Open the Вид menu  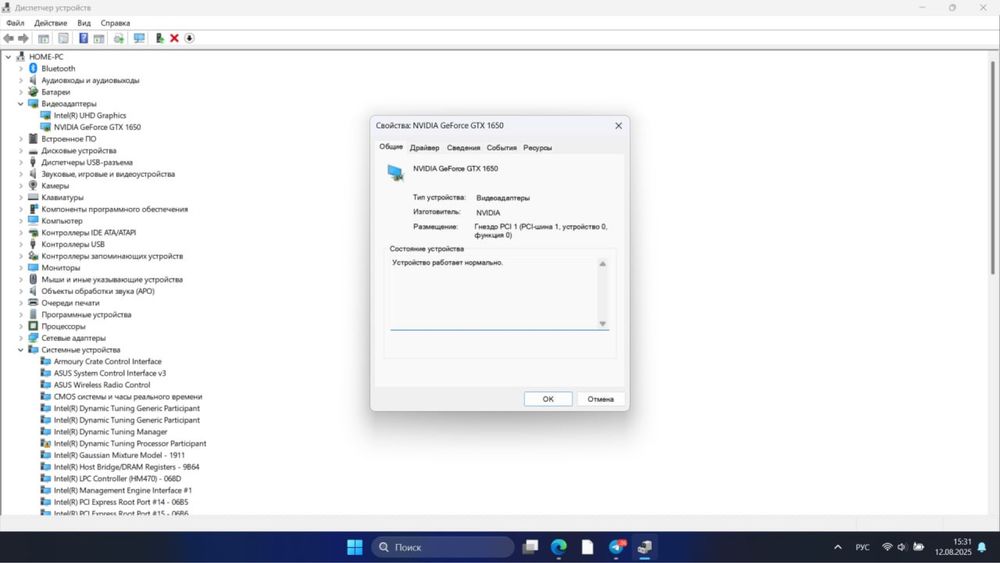[84, 23]
